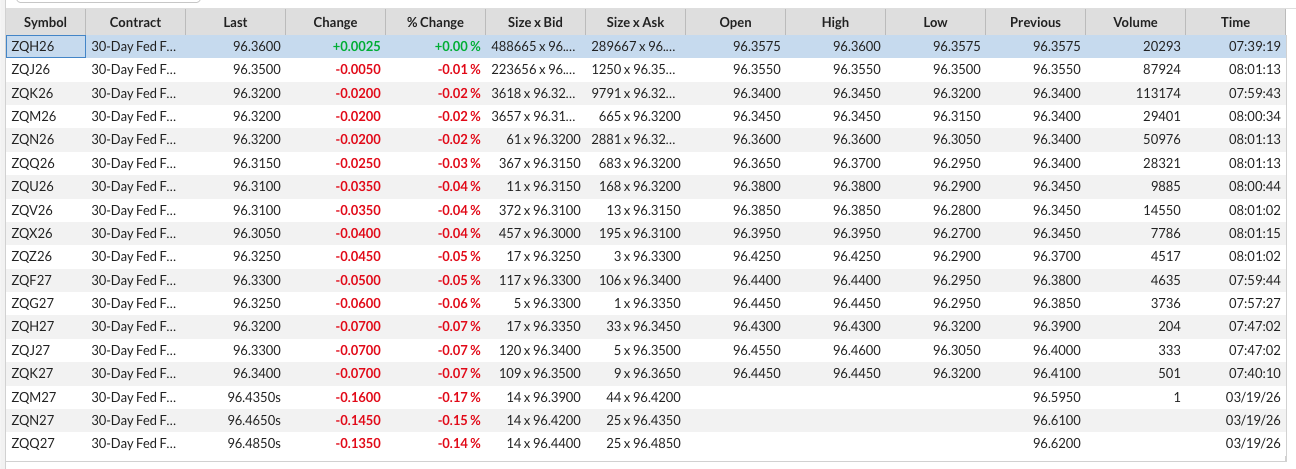The image size is (1296, 469).
Task: Select the ZQU26 30-Day Fed contract cell
Action: click(x=133, y=186)
